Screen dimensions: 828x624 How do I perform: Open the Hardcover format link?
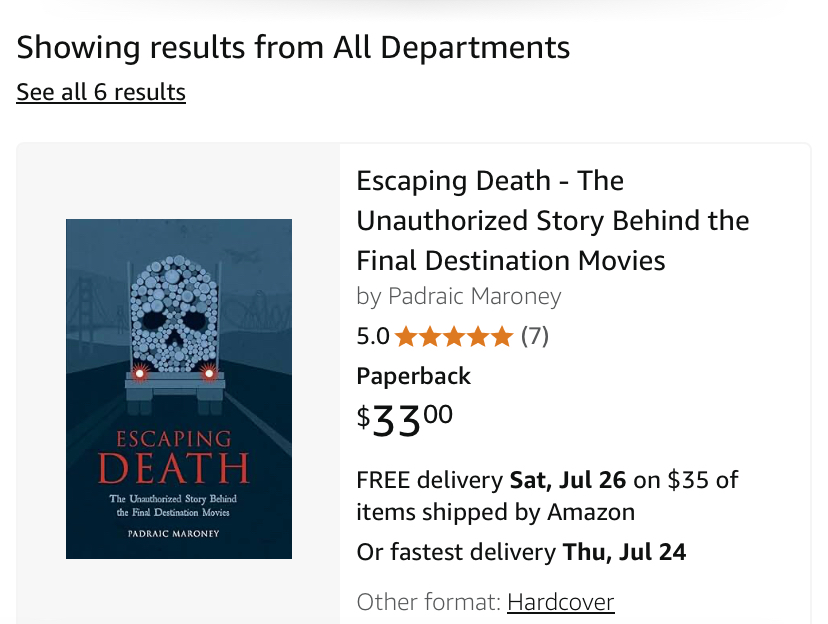click(x=560, y=602)
